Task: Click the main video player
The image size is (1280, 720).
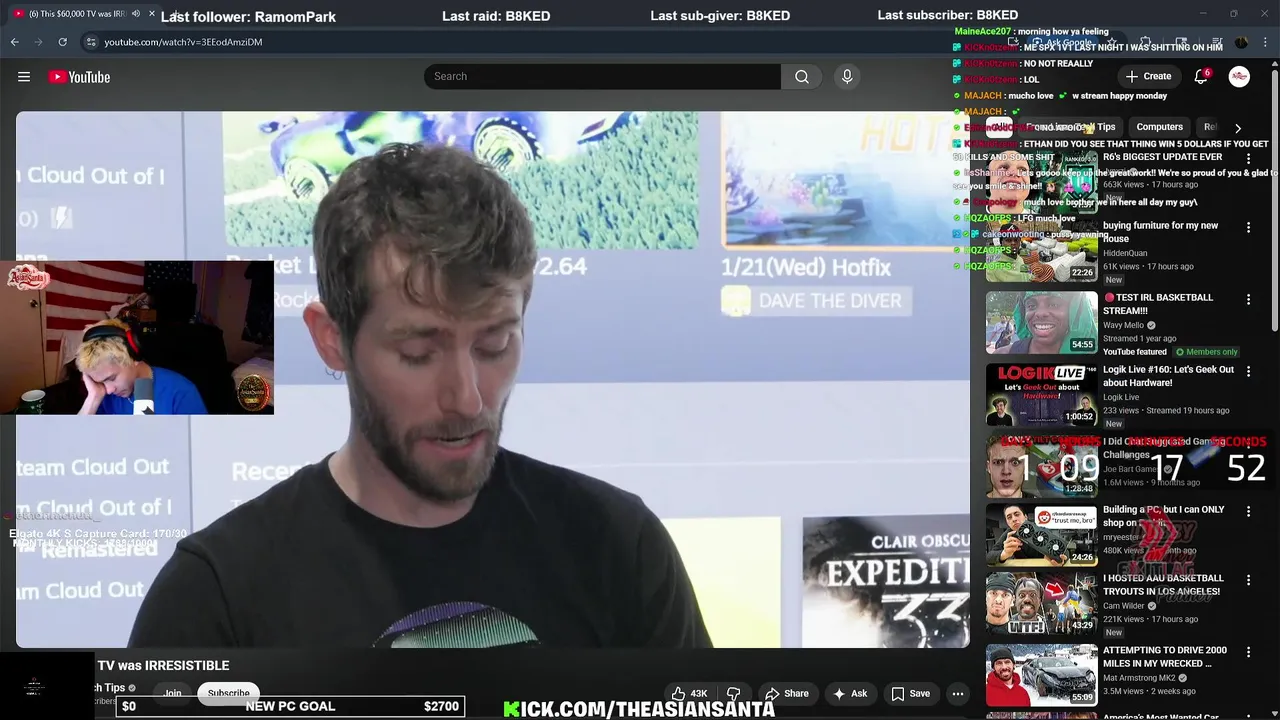Action: click(x=492, y=380)
